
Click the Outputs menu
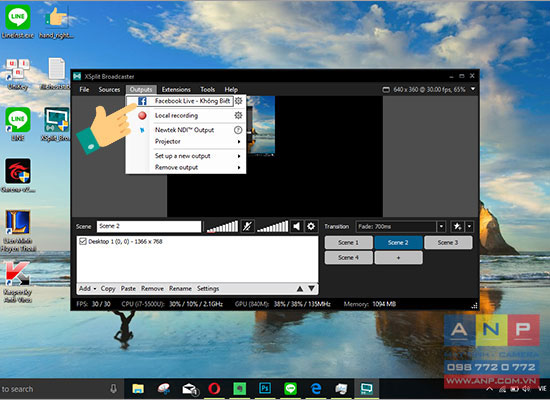pyautogui.click(x=141, y=89)
